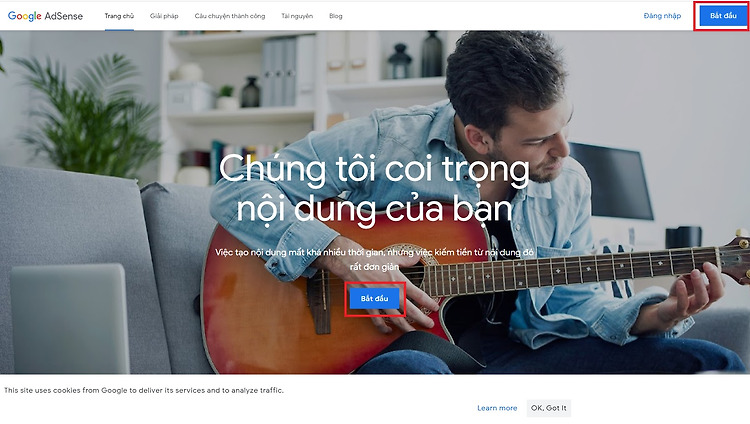Open the Learn more cookie link
This screenshot has height=424, width=750.
point(497,408)
